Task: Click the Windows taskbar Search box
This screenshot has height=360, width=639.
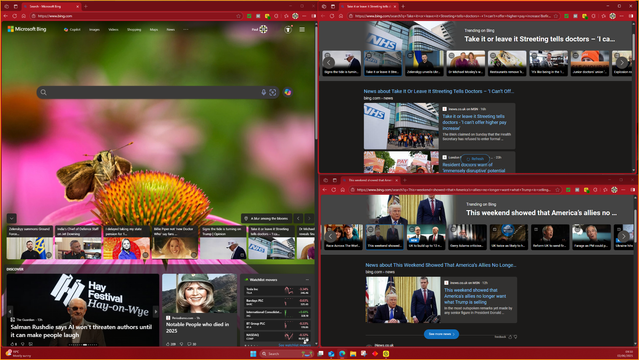Action: (x=286, y=353)
